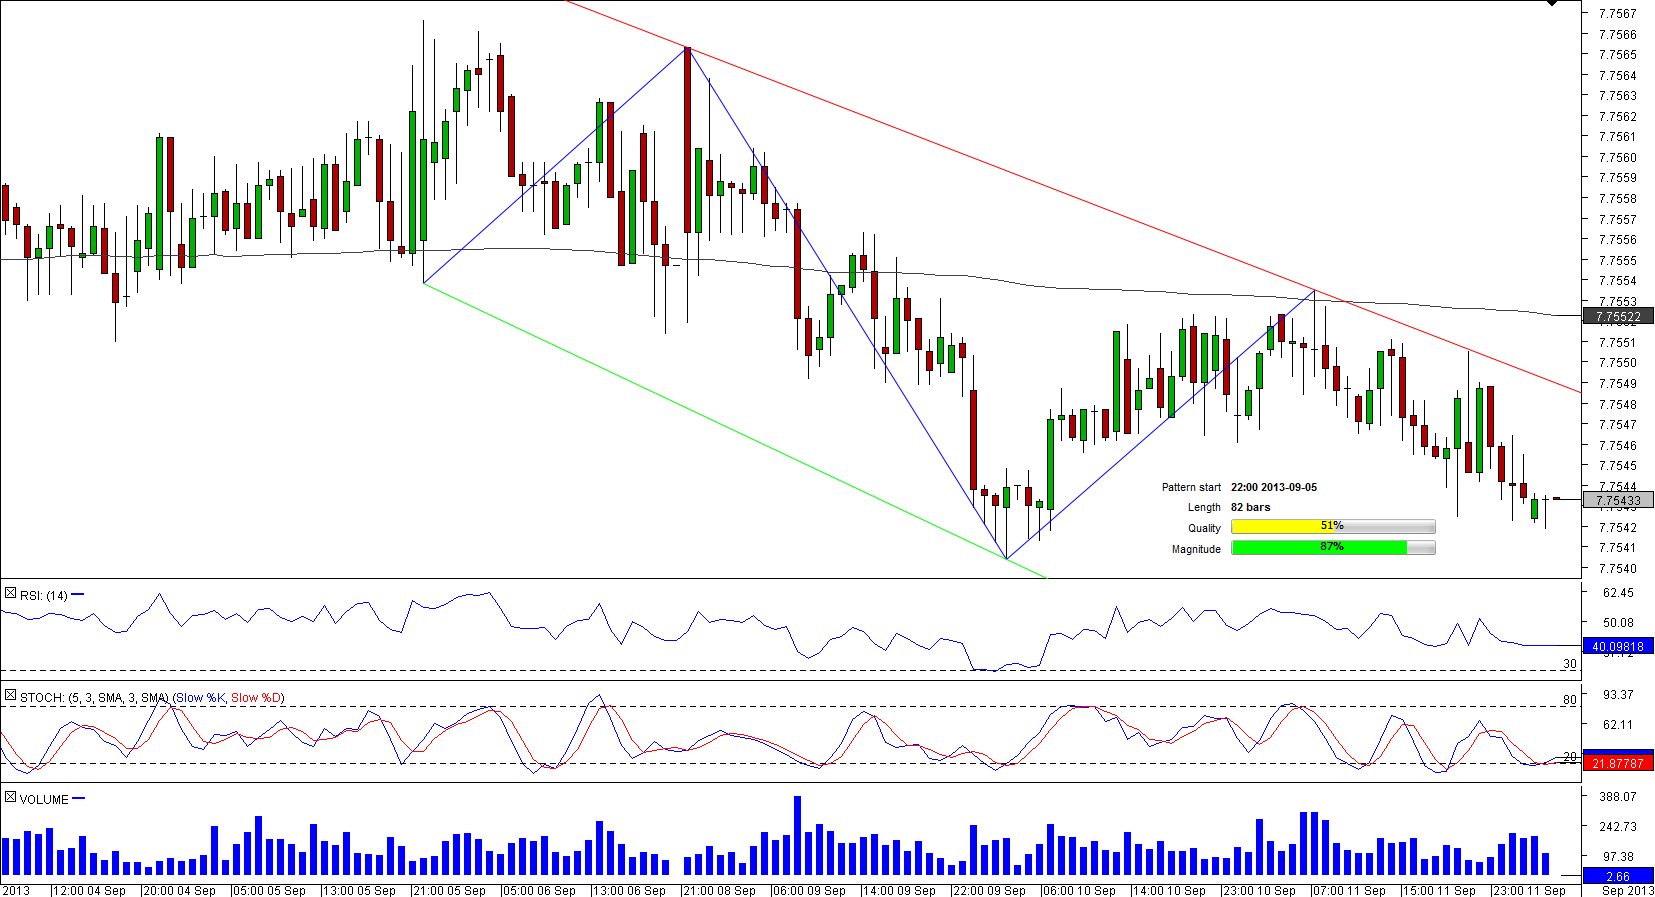The height and width of the screenshot is (897, 1655).
Task: Click the Magnitude label text
Action: [1196, 550]
